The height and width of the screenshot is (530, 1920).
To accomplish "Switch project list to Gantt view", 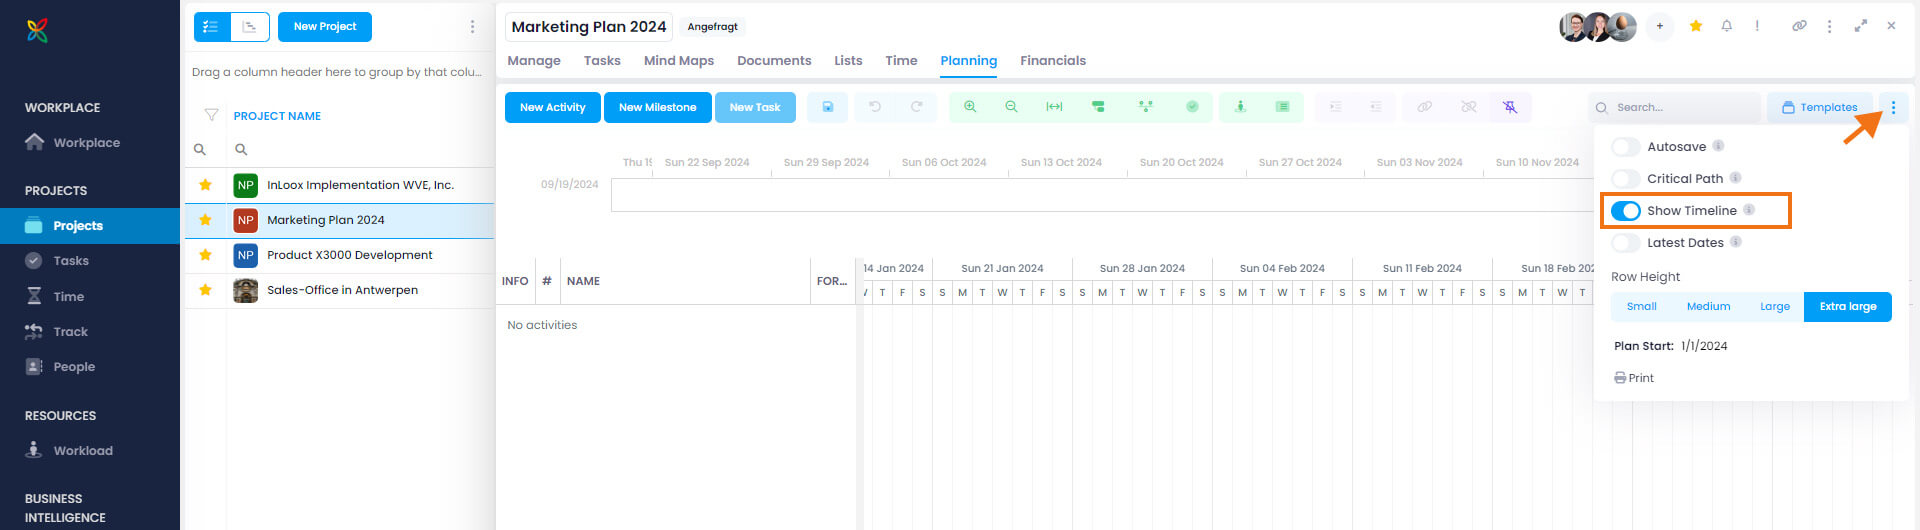I will pos(250,27).
